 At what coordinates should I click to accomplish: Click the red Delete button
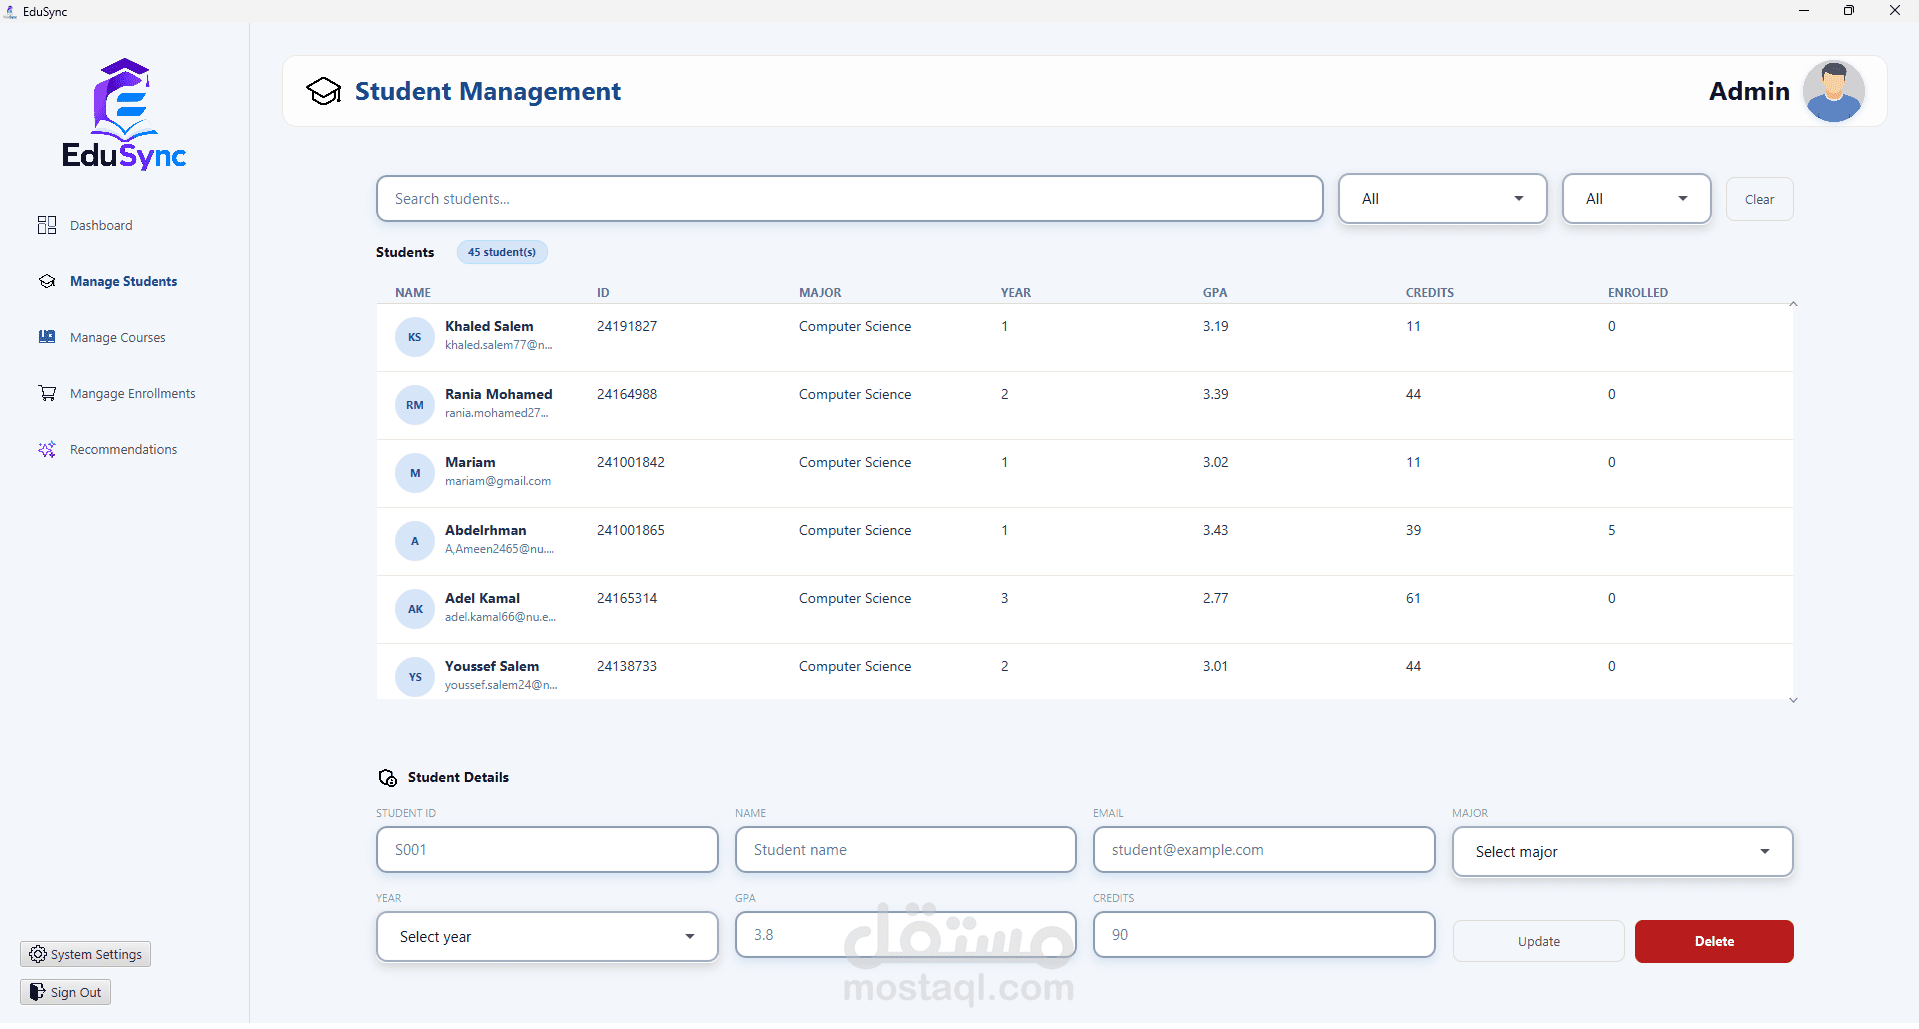point(1714,941)
